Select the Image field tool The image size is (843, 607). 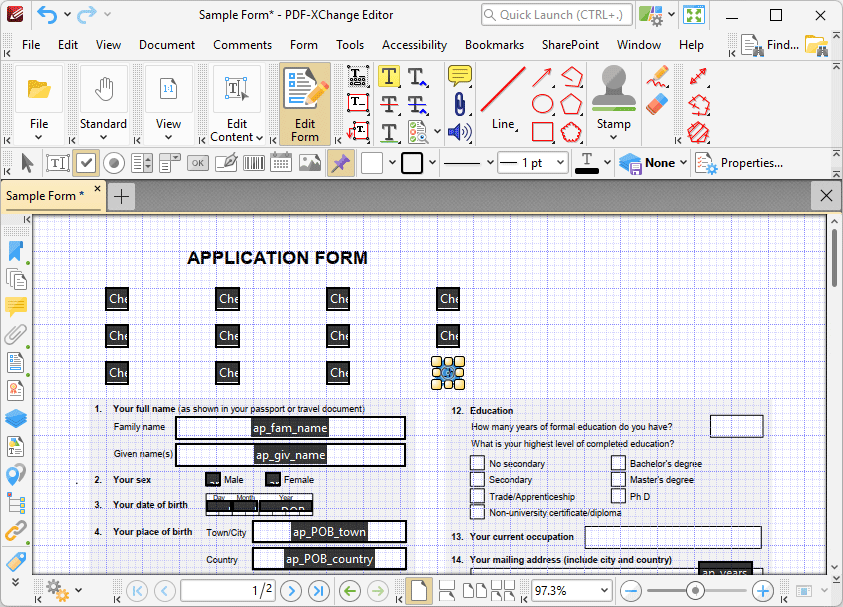pos(310,163)
